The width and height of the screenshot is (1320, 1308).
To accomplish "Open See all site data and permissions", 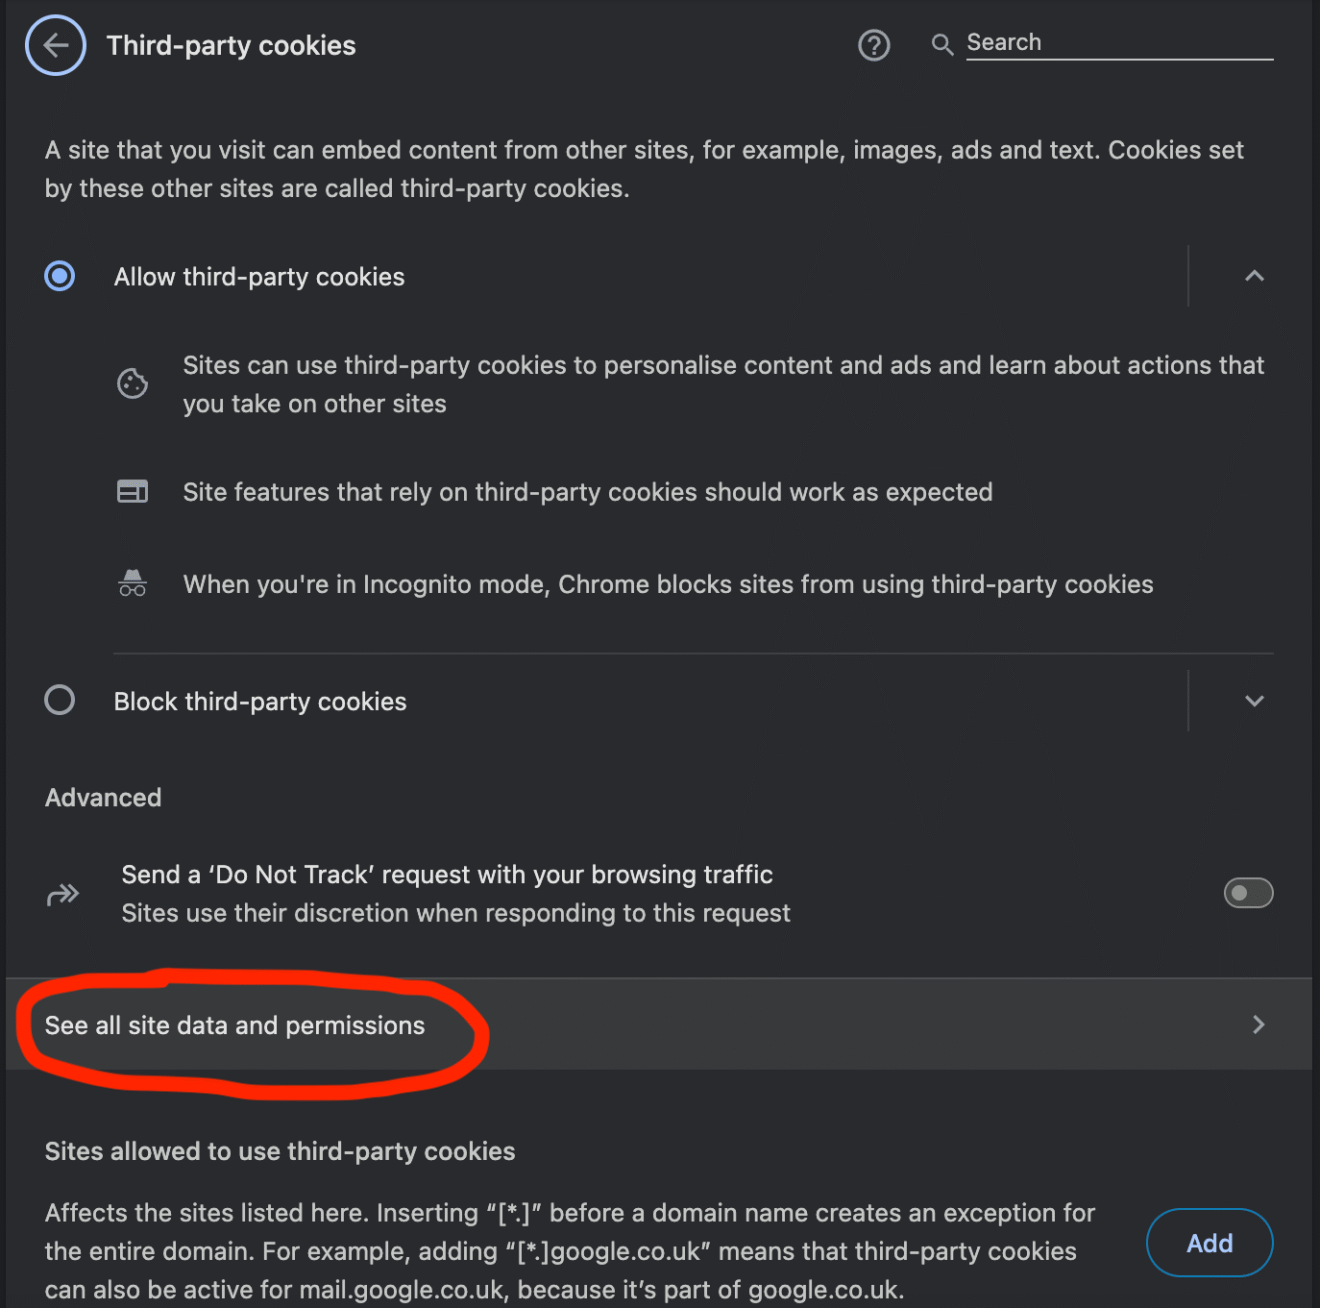I will (235, 1025).
